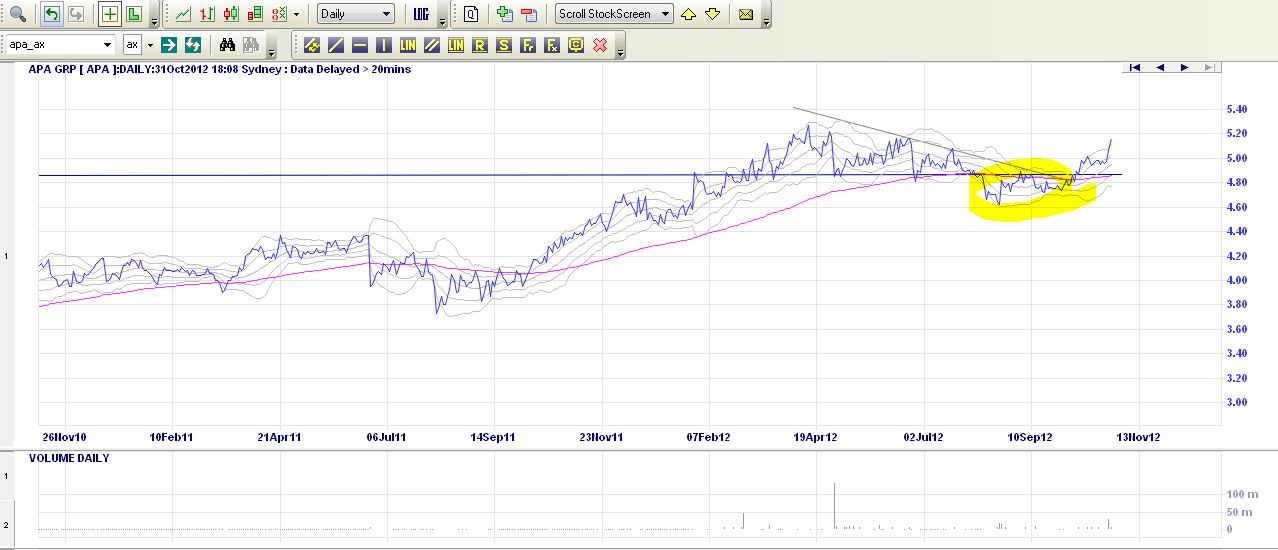Select the parallel lines channel tool
This screenshot has height=550, width=1278.
(x=431, y=45)
